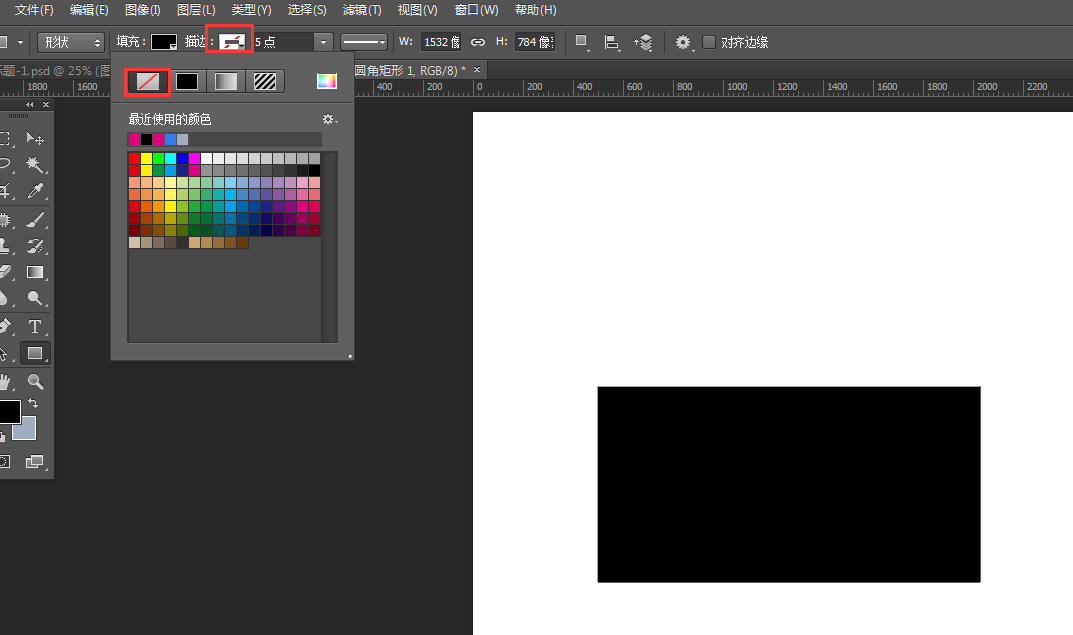Open the 滤镜(T) menu
The width and height of the screenshot is (1073, 635).
click(362, 10)
